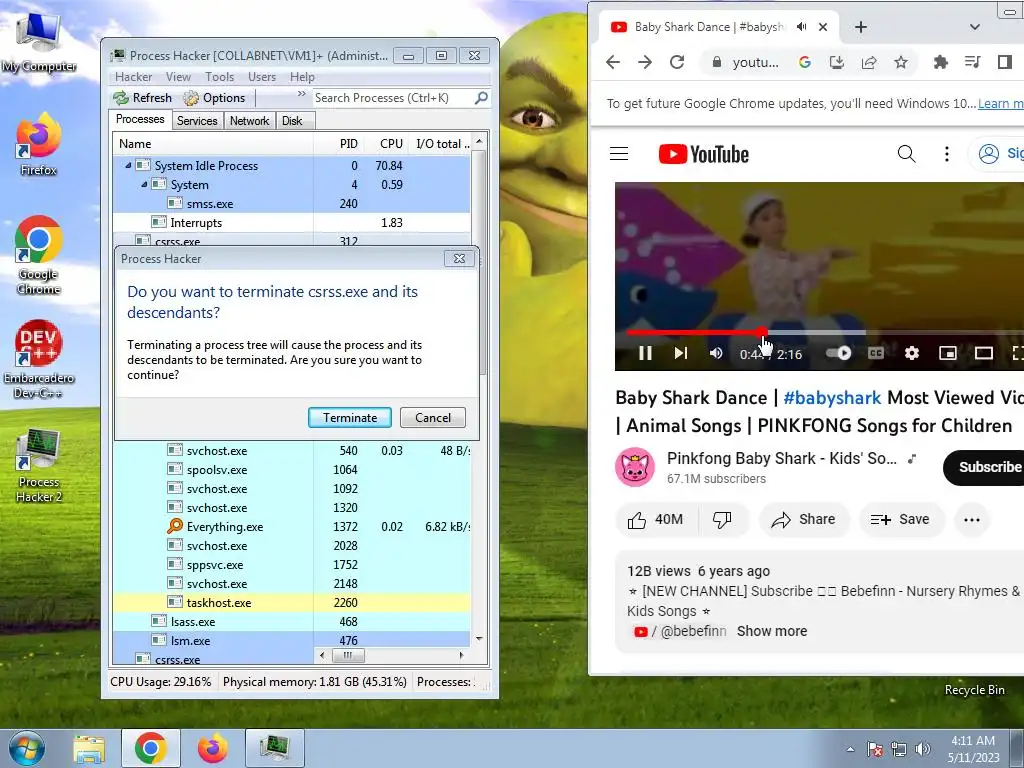Click the search magnifier icon in Process Hacker
The height and width of the screenshot is (768, 1024).
[481, 98]
